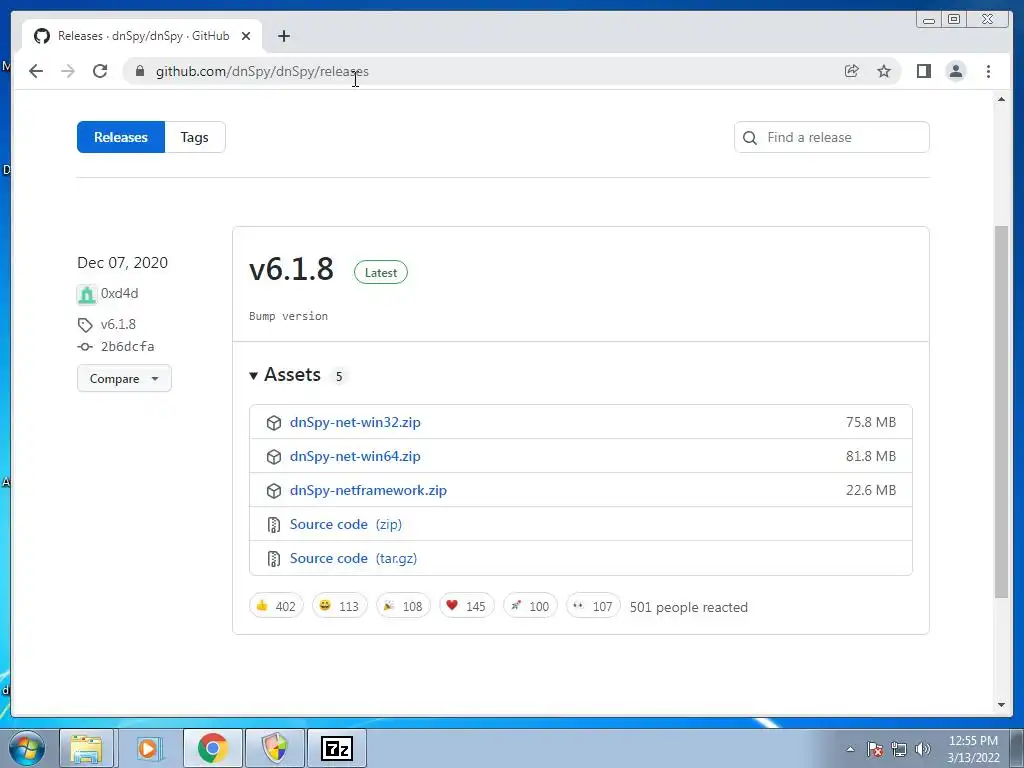Download dnSpy-net-win32.zip
The width and height of the screenshot is (1024, 768).
(355, 422)
